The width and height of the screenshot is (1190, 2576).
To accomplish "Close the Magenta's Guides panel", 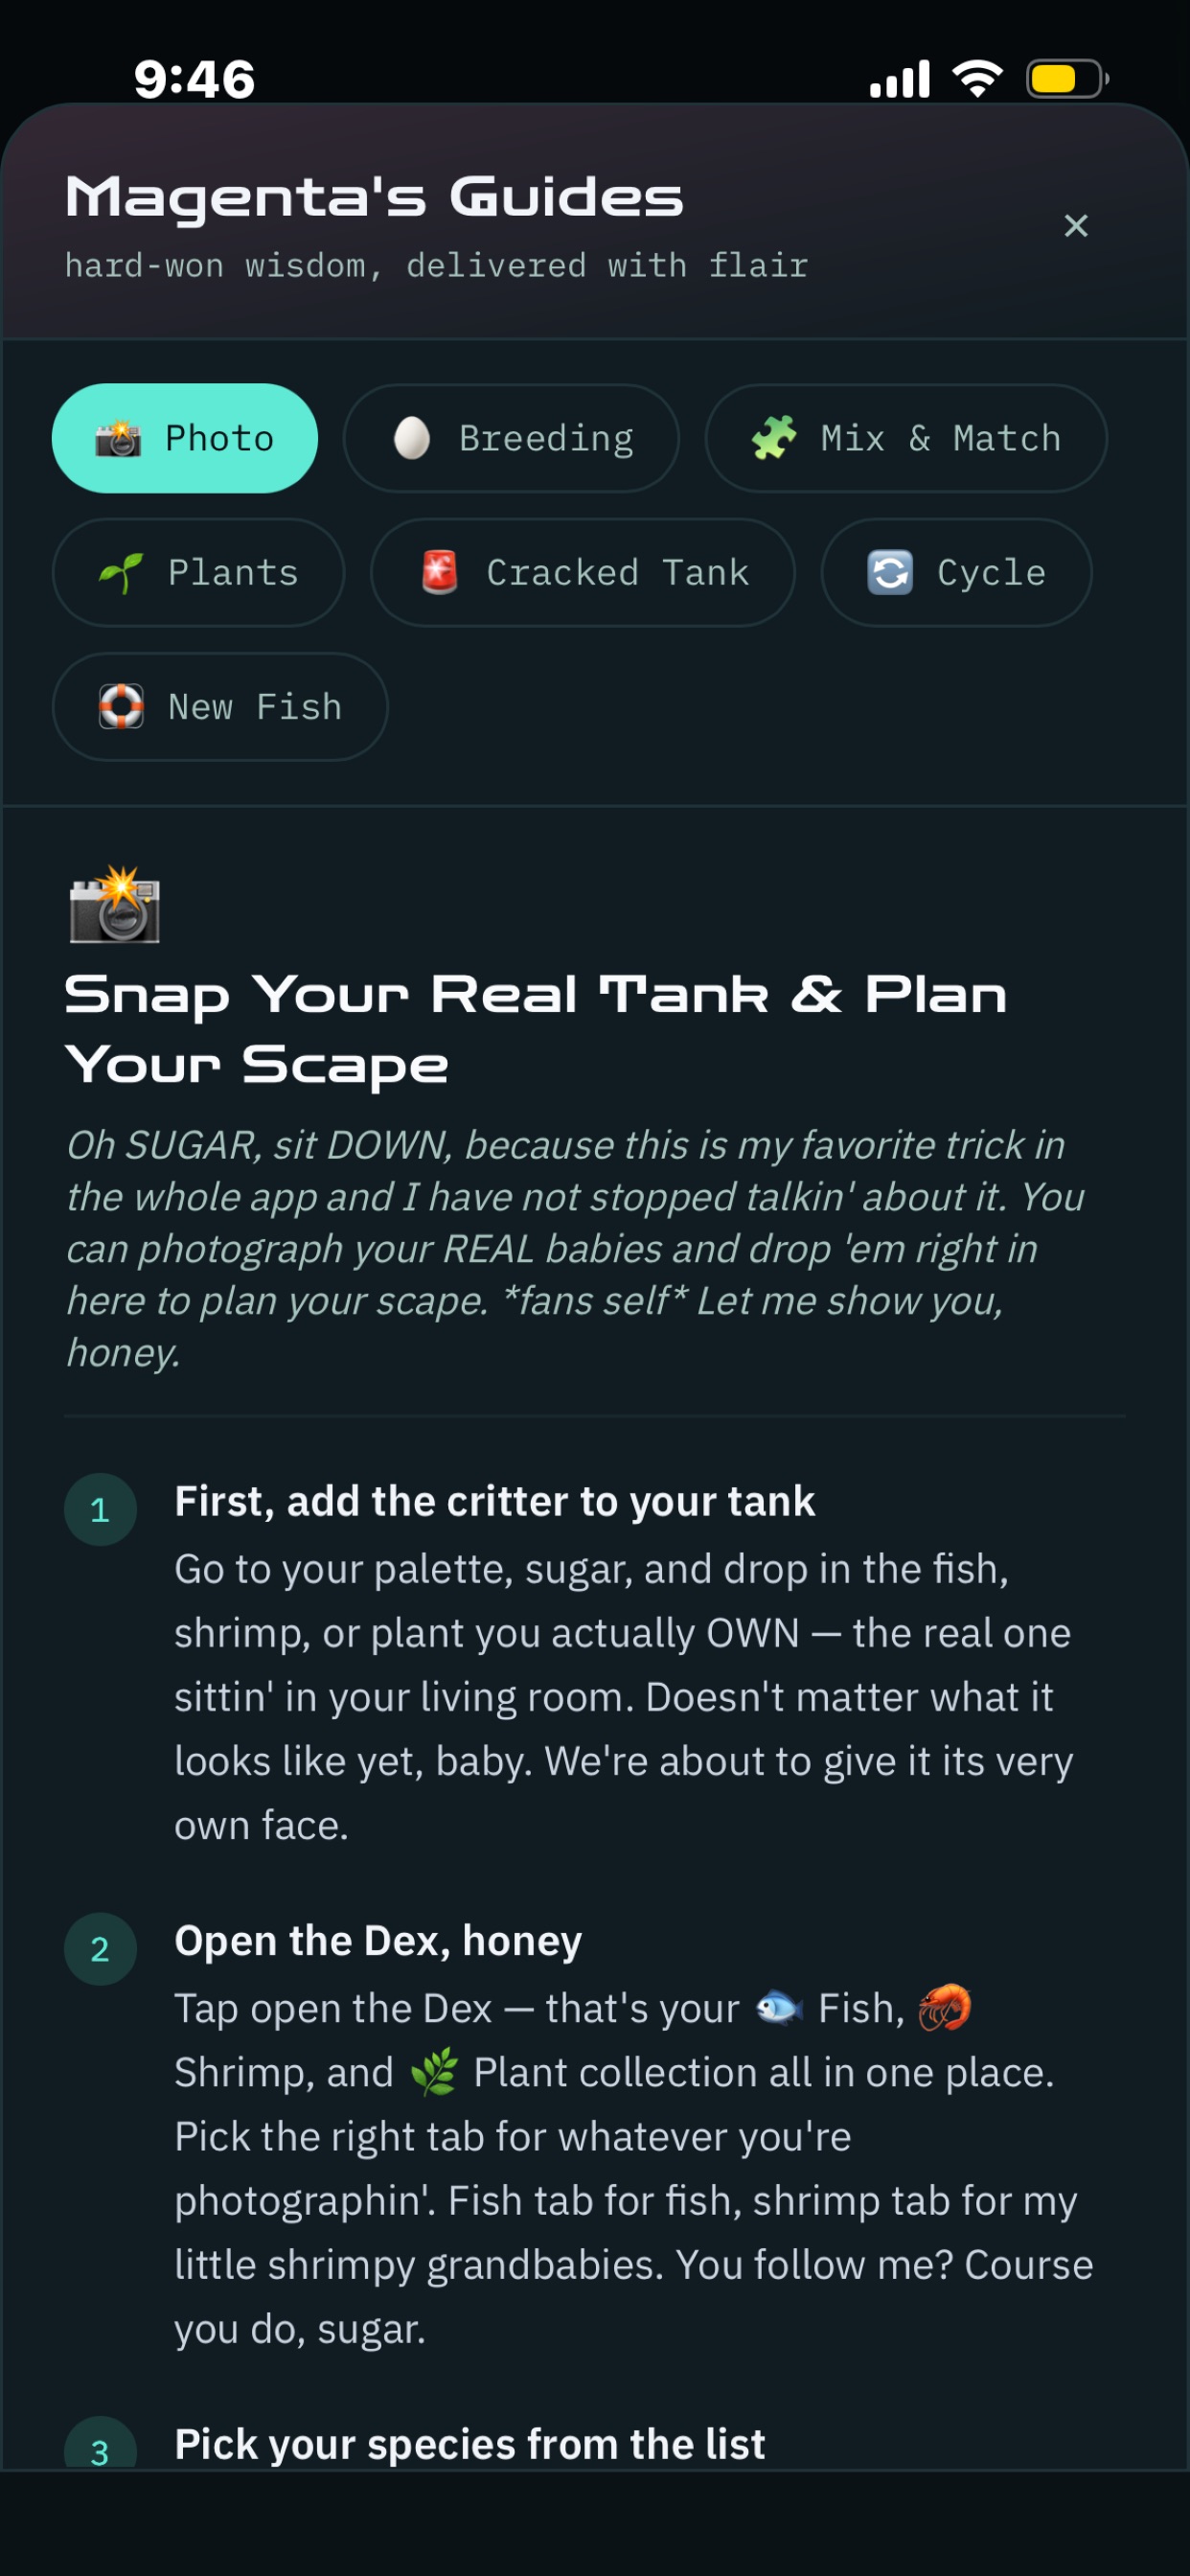I will point(1075,226).
